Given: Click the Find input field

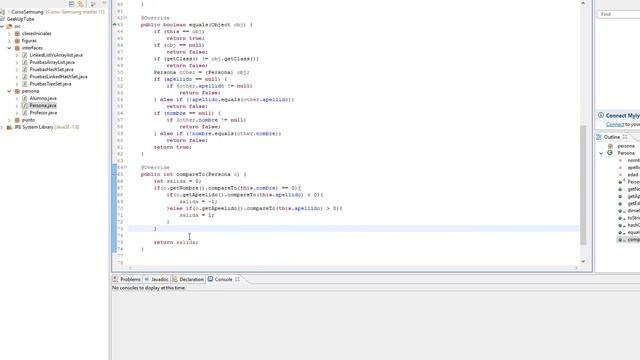Looking at the screenshot, I should (619, 14).
